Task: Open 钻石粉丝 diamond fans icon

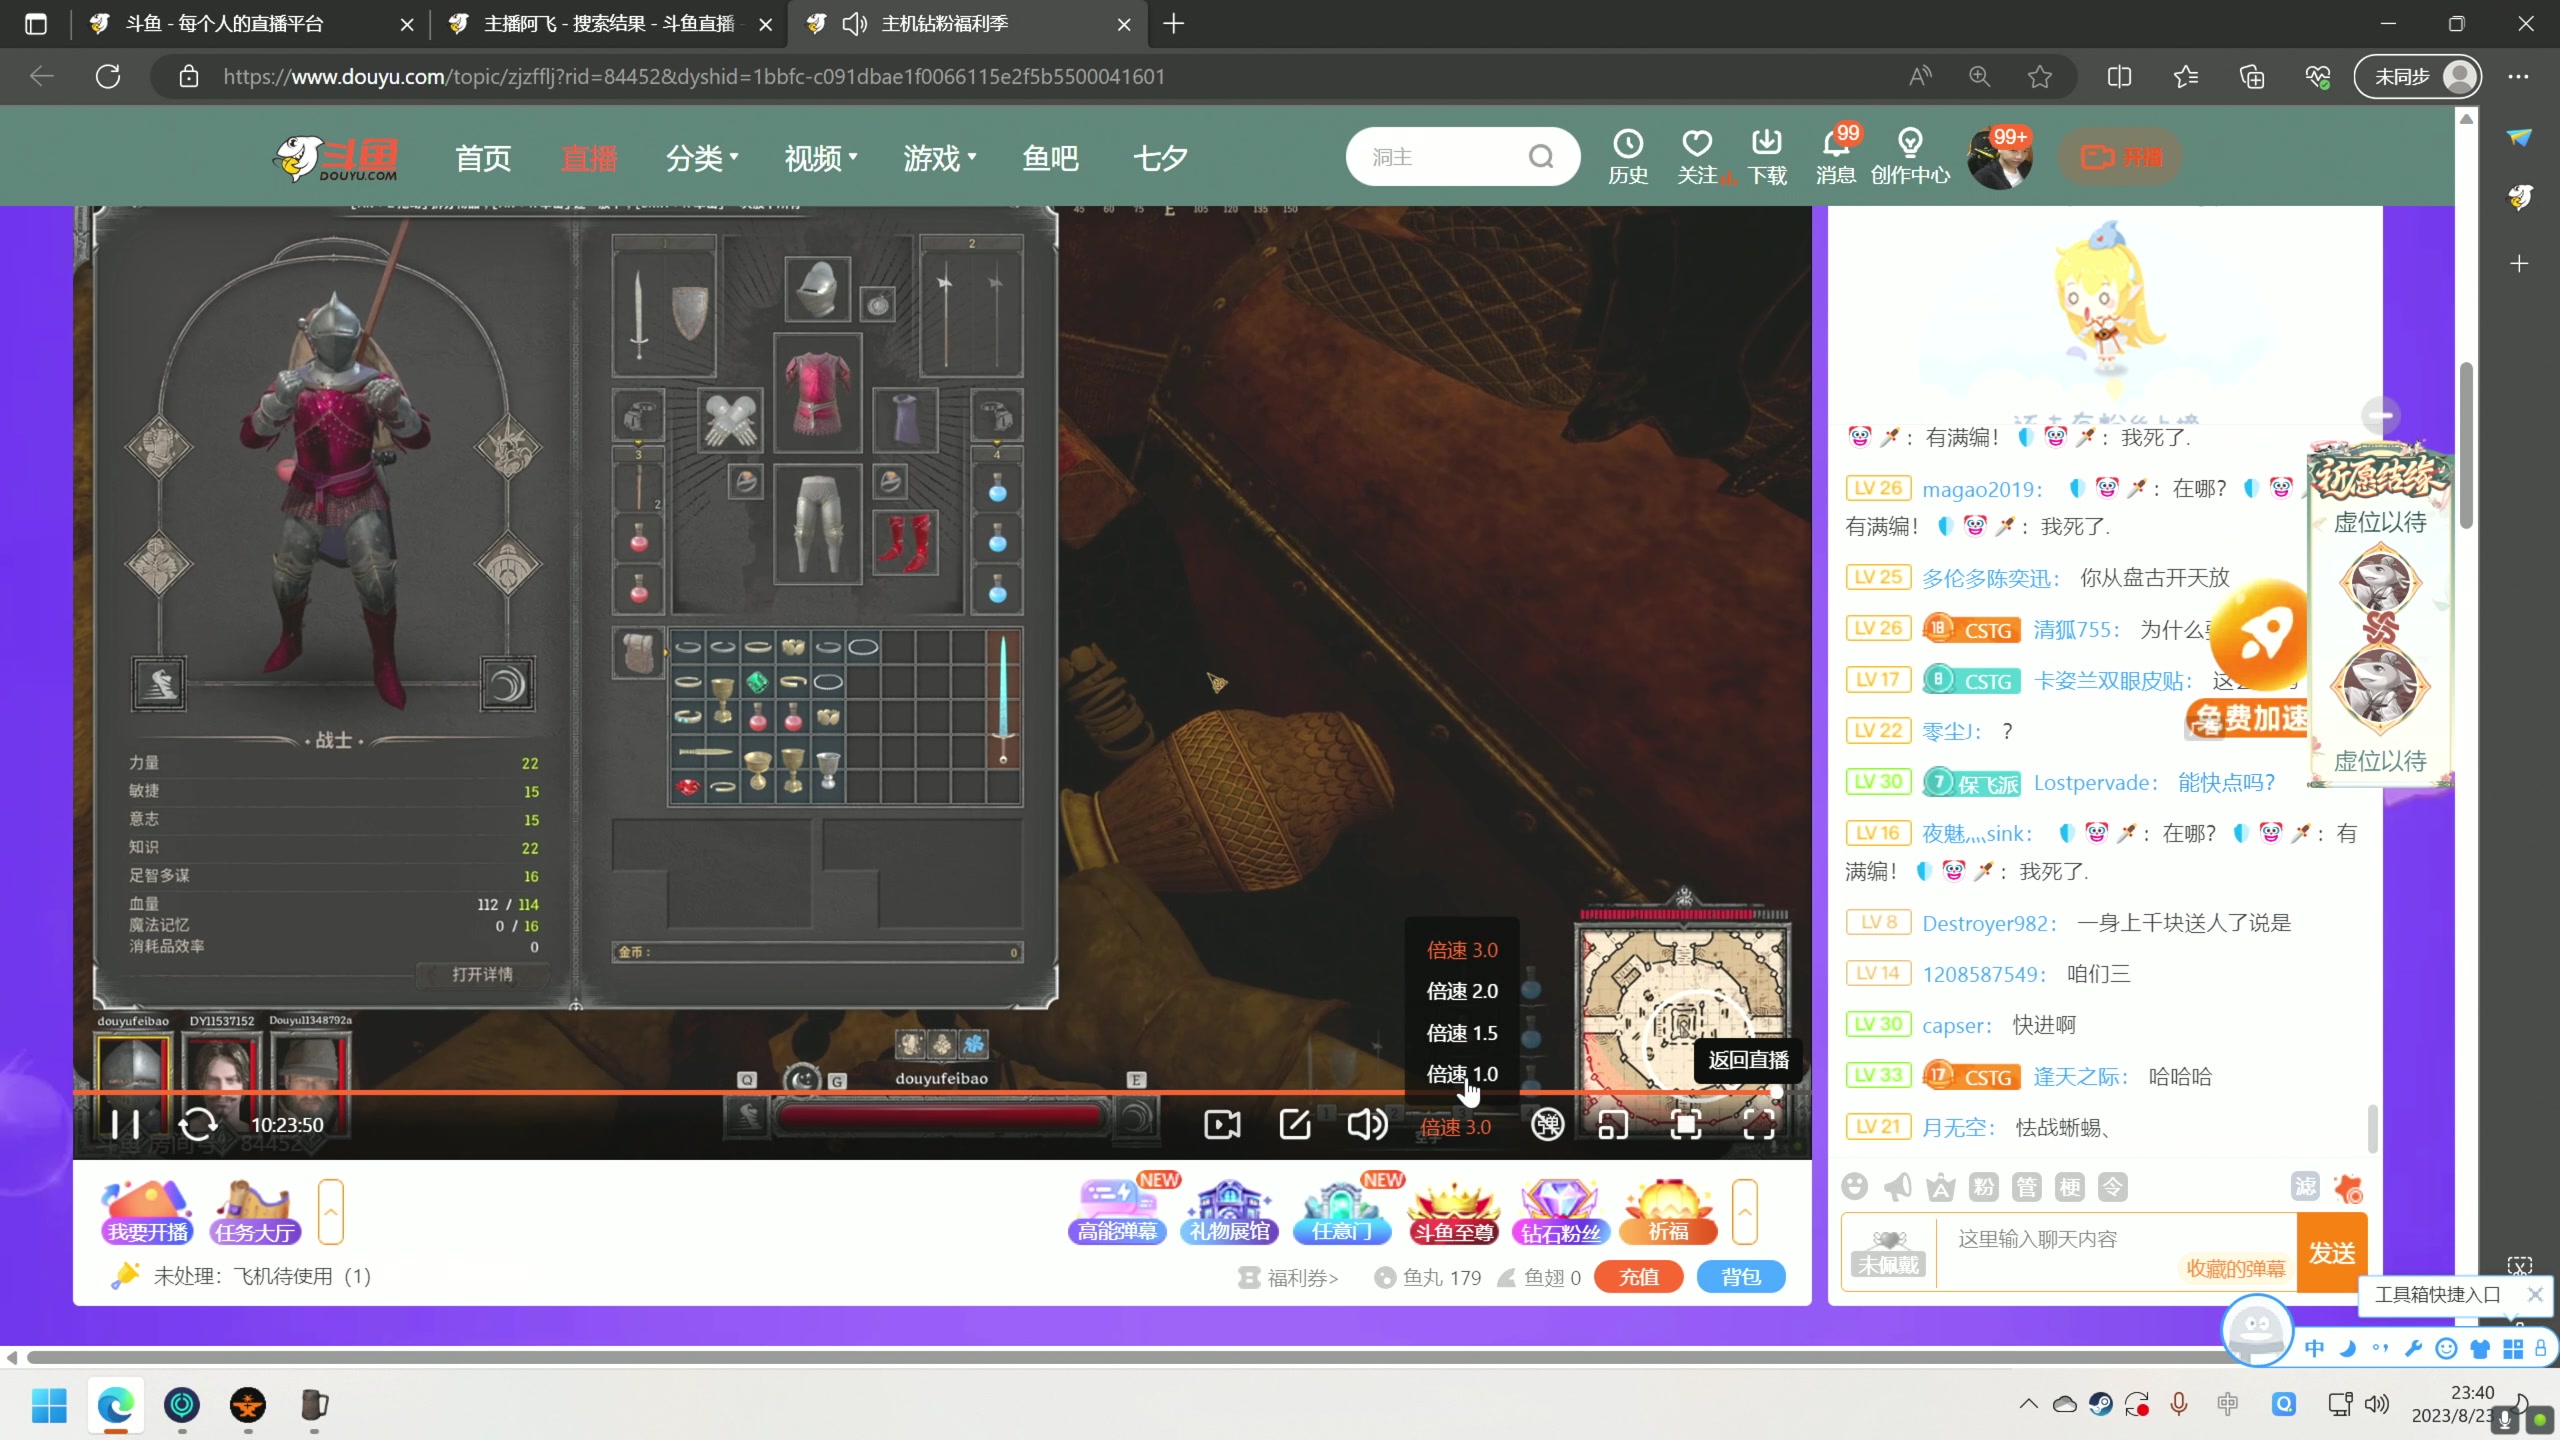Action: coord(1561,1211)
